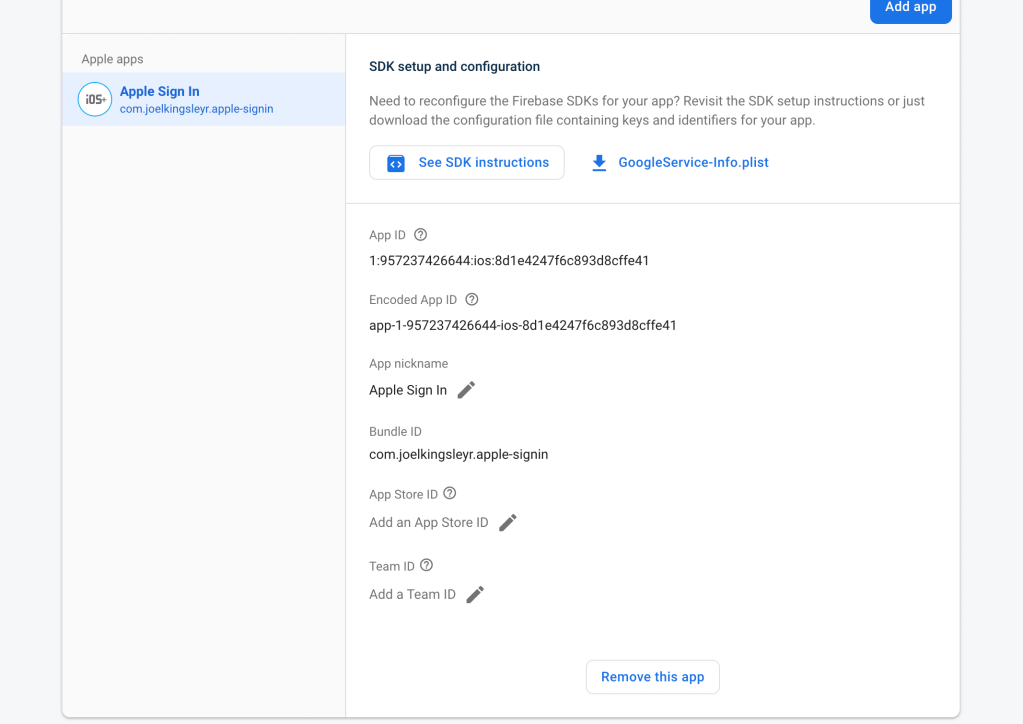Image resolution: width=1023 pixels, height=724 pixels.
Task: Download the GoogleService-Info.plist file
Action: (x=692, y=163)
